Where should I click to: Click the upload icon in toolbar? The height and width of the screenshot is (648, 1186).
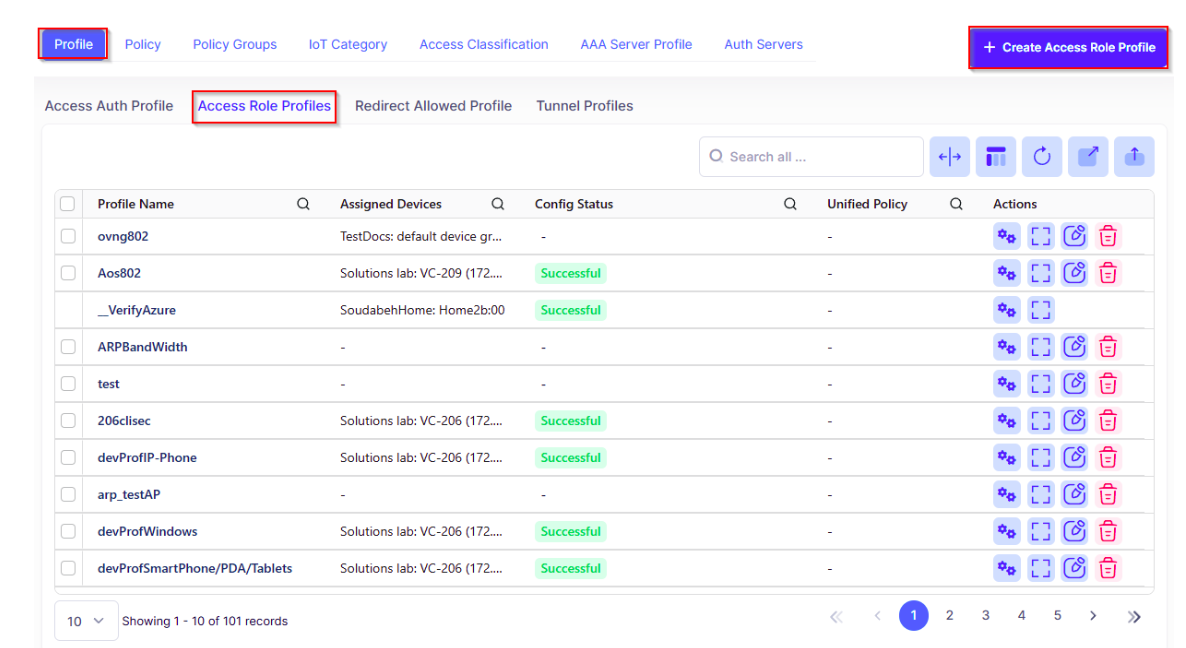1134,157
